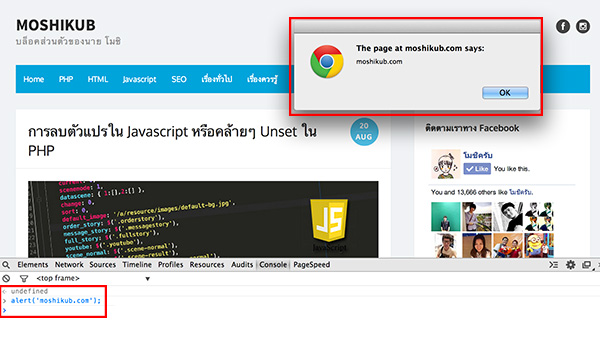Click the Chrome logo in alert dialog
This screenshot has width=600, height=362.
327,62
